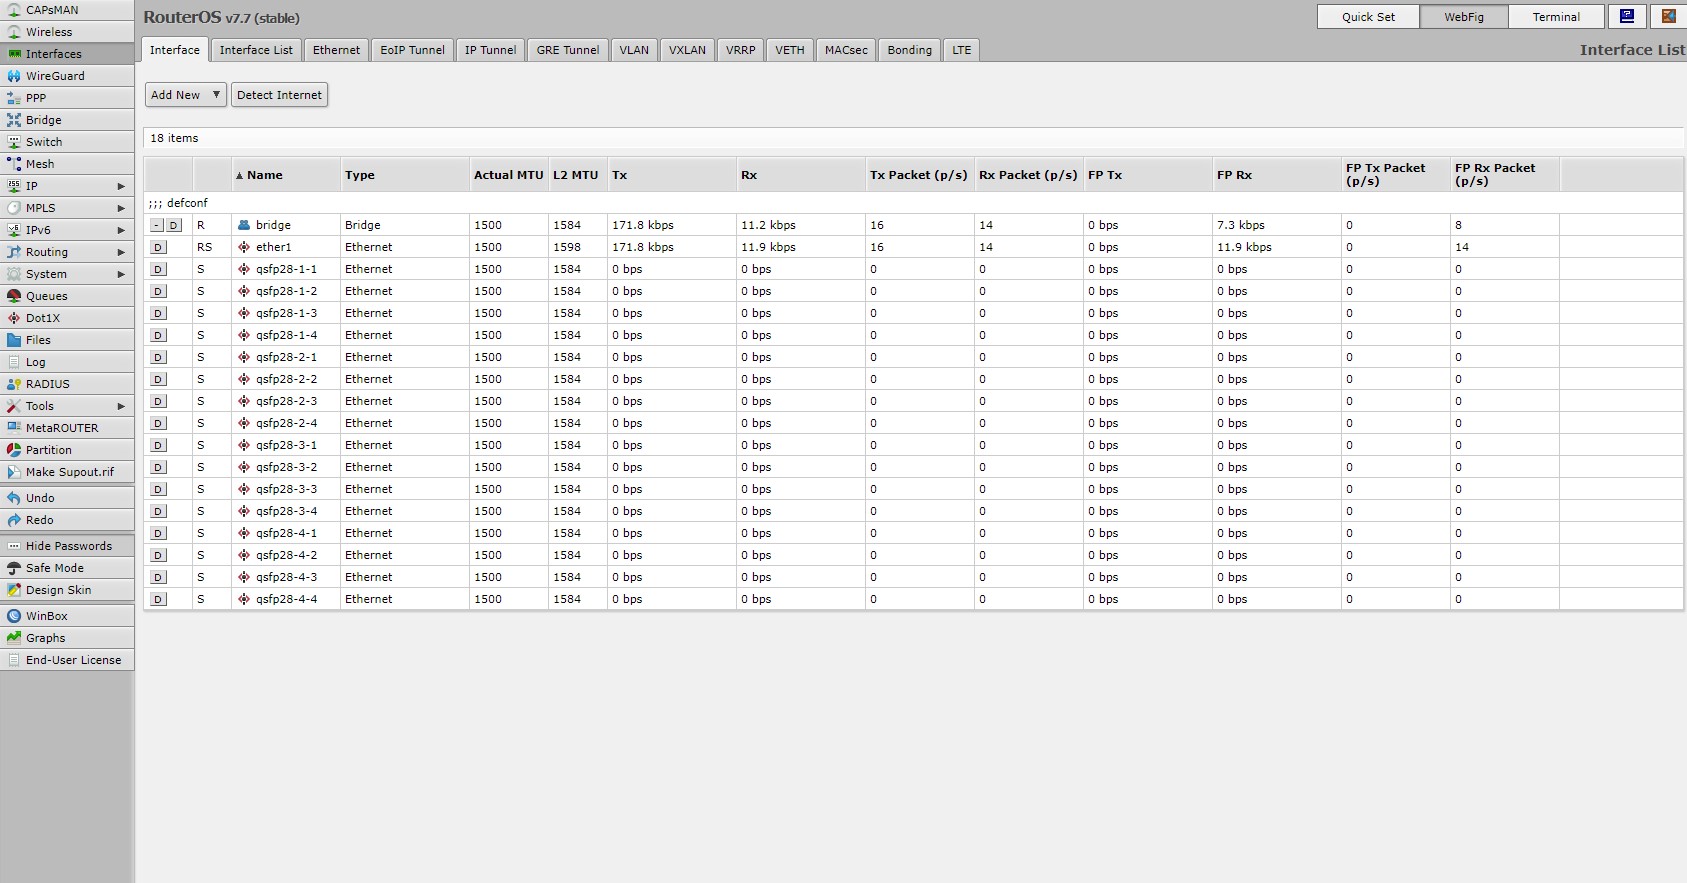Click the Tx column header
Image resolution: width=1687 pixels, height=883 pixels.
point(672,175)
